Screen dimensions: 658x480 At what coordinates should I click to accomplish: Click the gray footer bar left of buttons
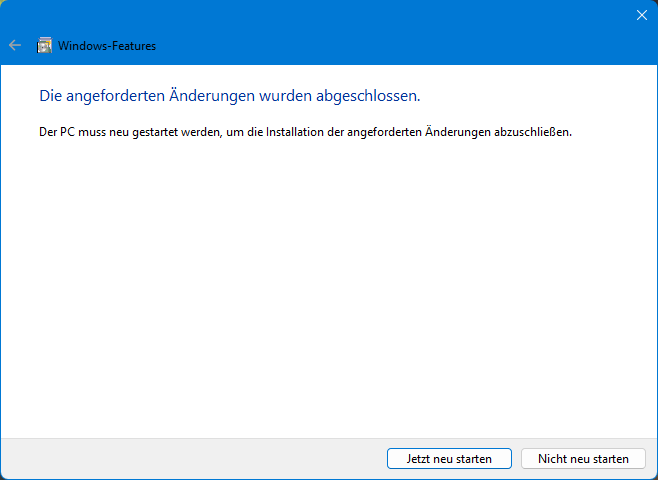(x=190, y=459)
